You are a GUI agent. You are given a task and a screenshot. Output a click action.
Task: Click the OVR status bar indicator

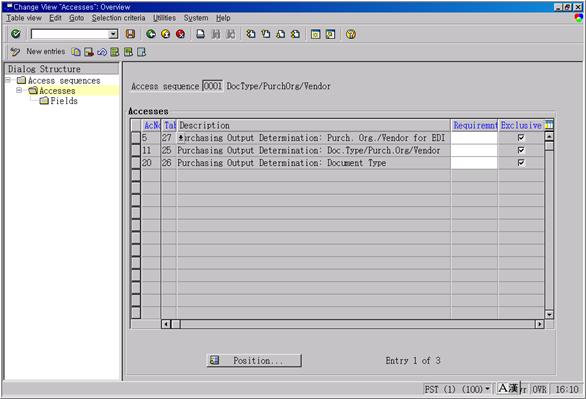click(x=539, y=389)
